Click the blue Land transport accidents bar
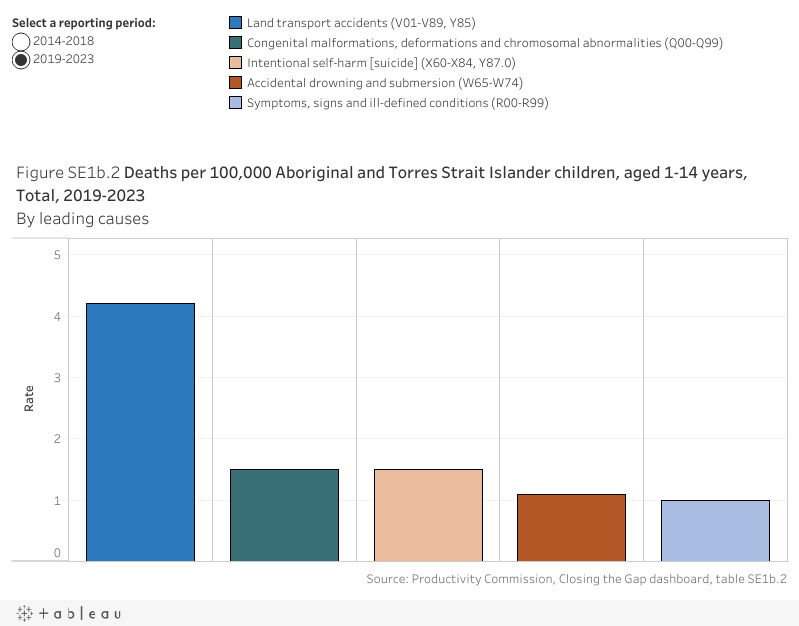The height and width of the screenshot is (626, 799). point(141,432)
